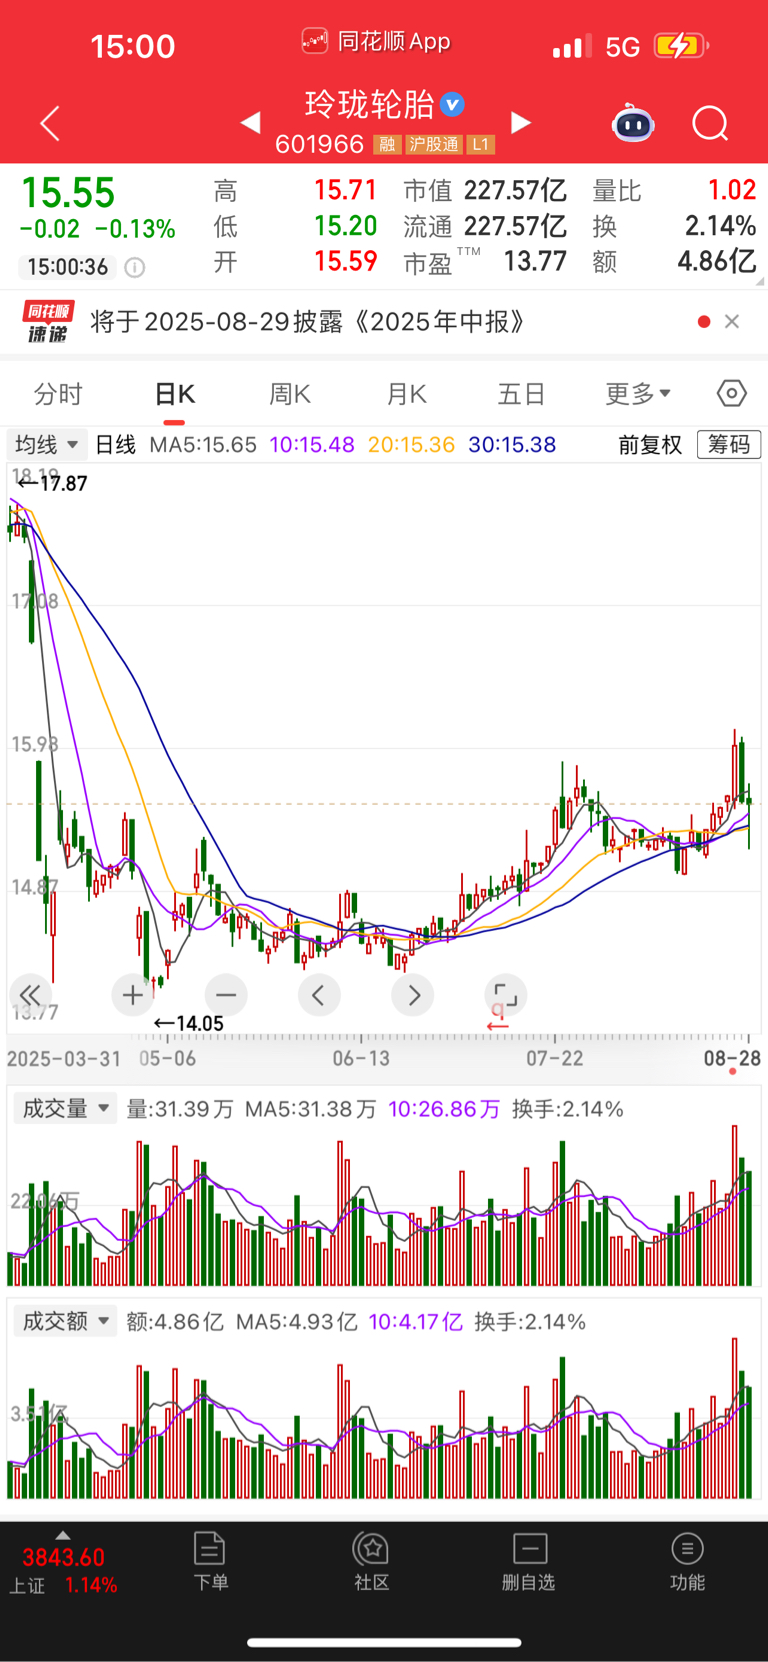This screenshot has height=1662, width=768.
Task: Move chart right with chevron
Action: [413, 995]
